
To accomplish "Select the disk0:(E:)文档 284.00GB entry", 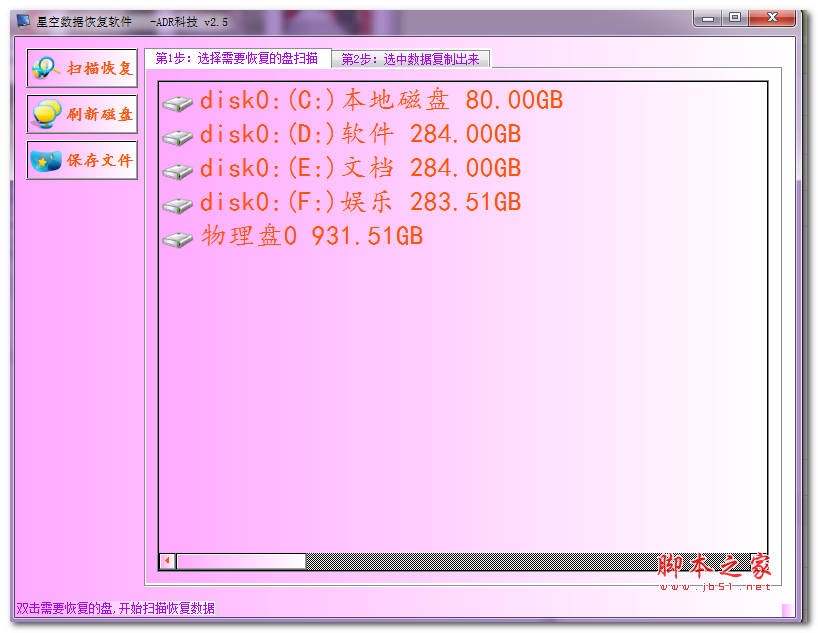I will (360, 169).
